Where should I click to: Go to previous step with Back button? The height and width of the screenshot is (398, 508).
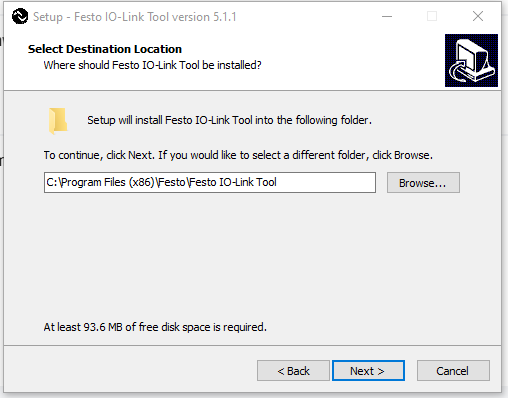click(293, 371)
